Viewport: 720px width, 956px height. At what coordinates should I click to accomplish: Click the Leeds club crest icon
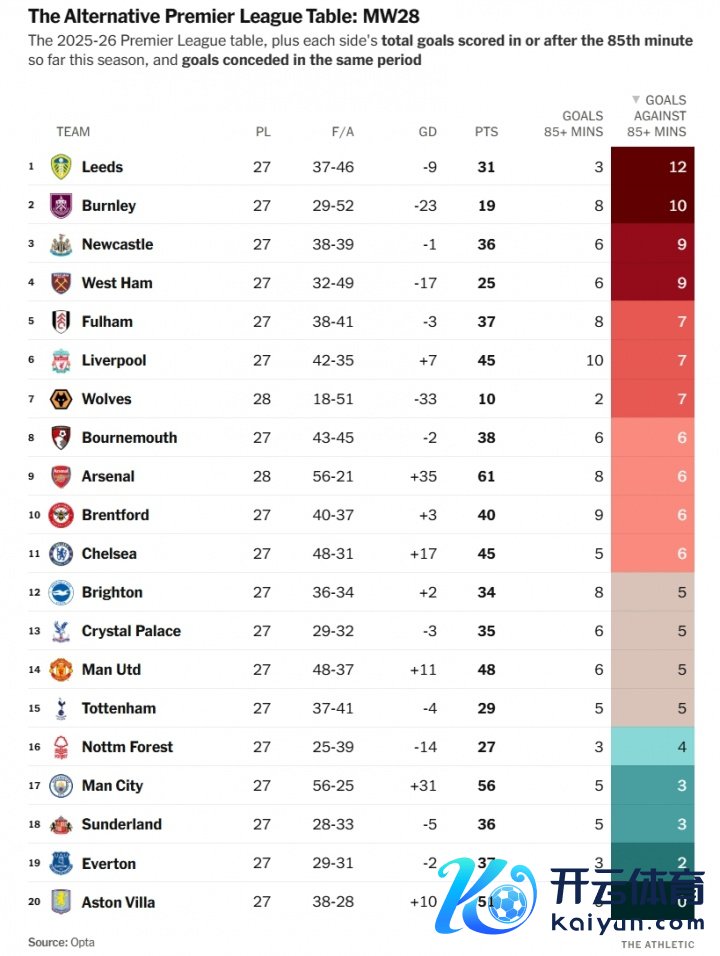coord(61,167)
